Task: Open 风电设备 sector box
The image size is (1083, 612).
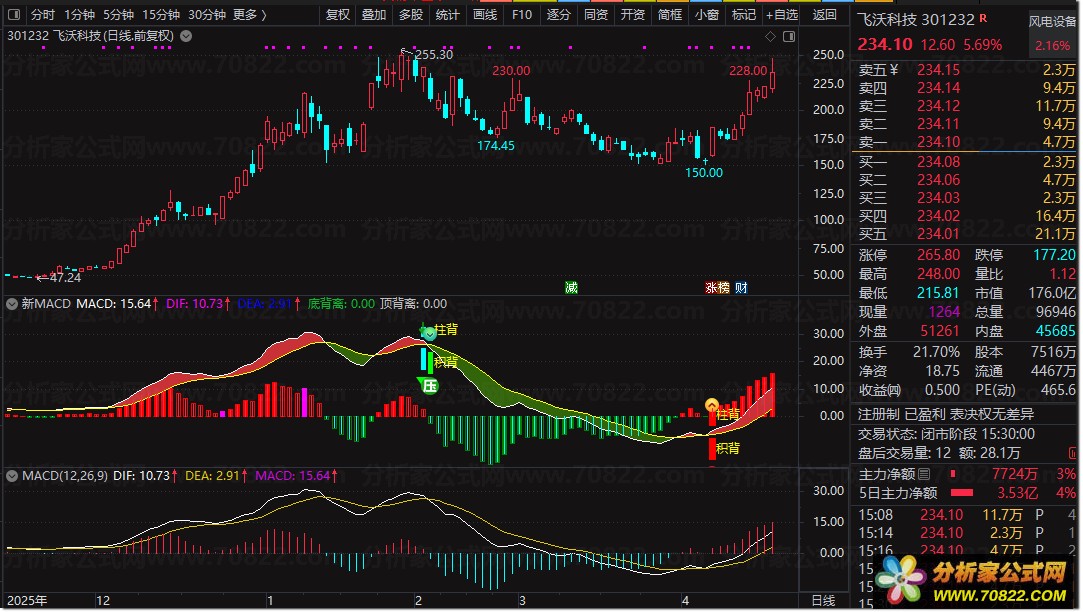Action: [x=1052, y=33]
